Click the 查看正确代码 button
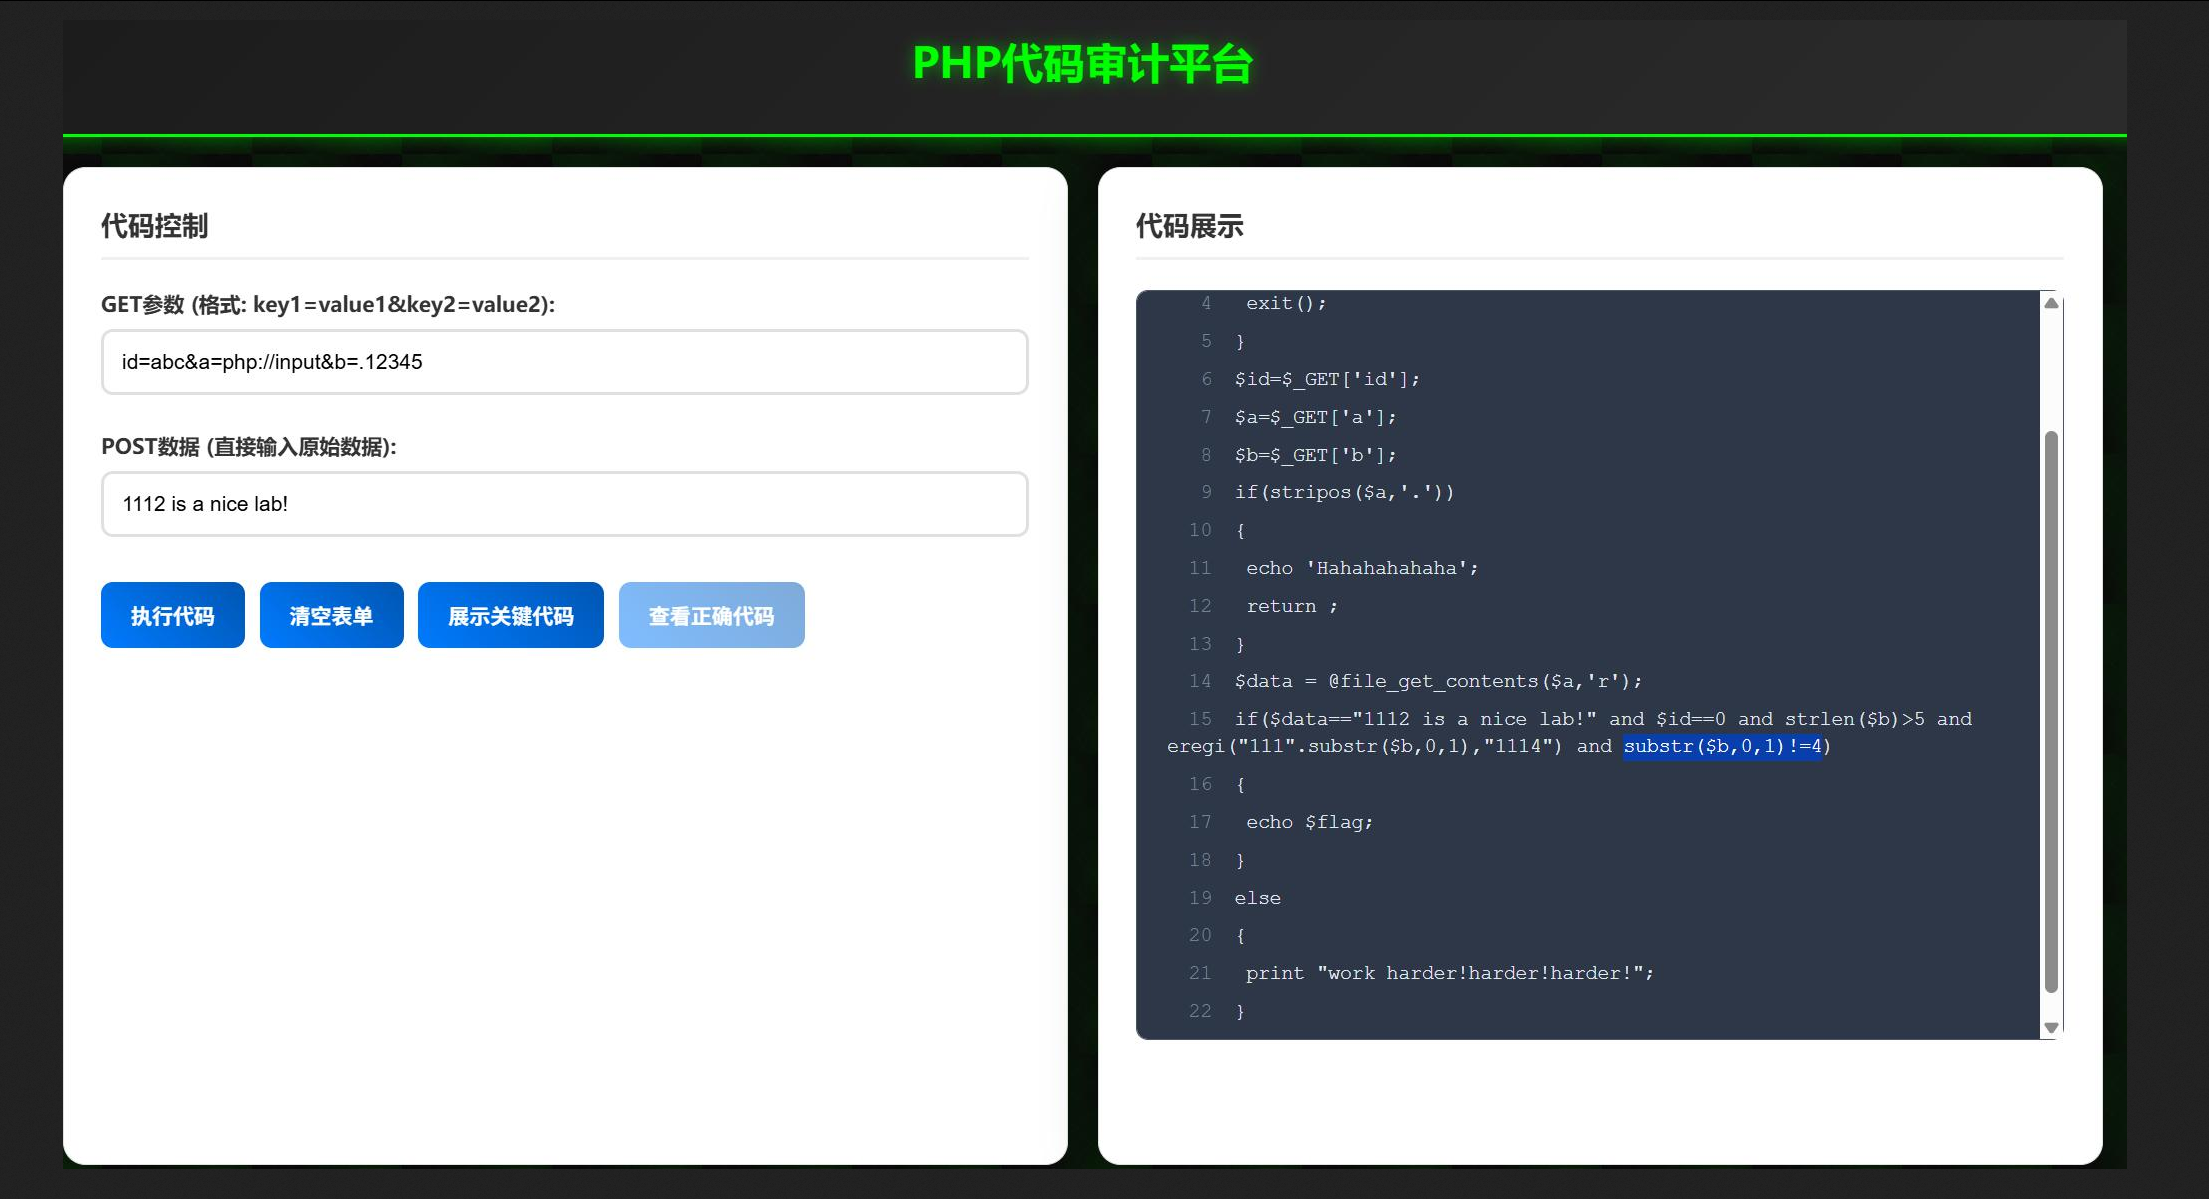Image resolution: width=2209 pixels, height=1199 pixels. tap(711, 615)
